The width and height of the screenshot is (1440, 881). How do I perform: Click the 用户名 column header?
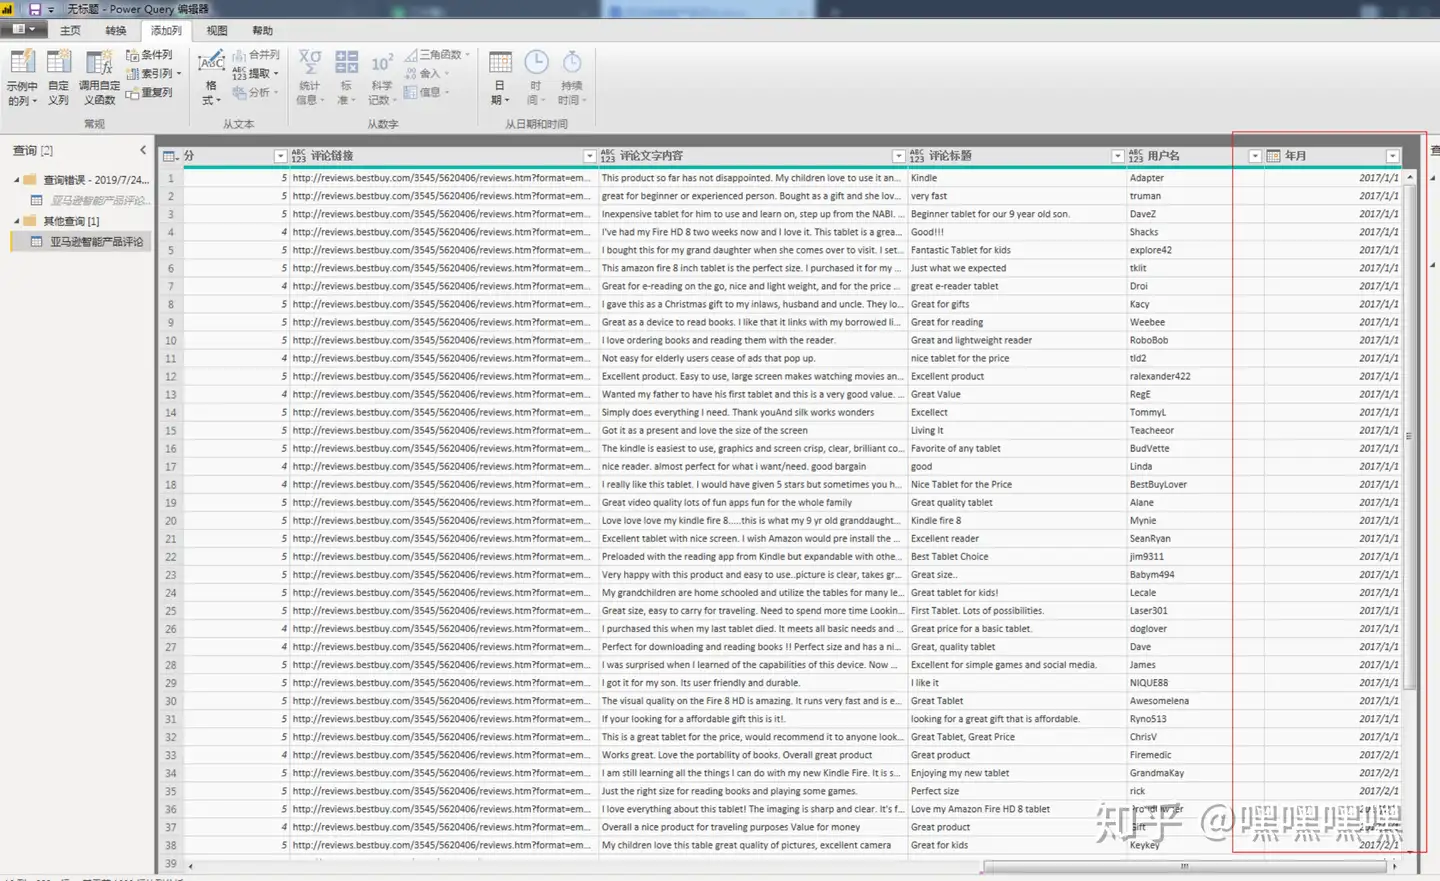(x=1195, y=156)
